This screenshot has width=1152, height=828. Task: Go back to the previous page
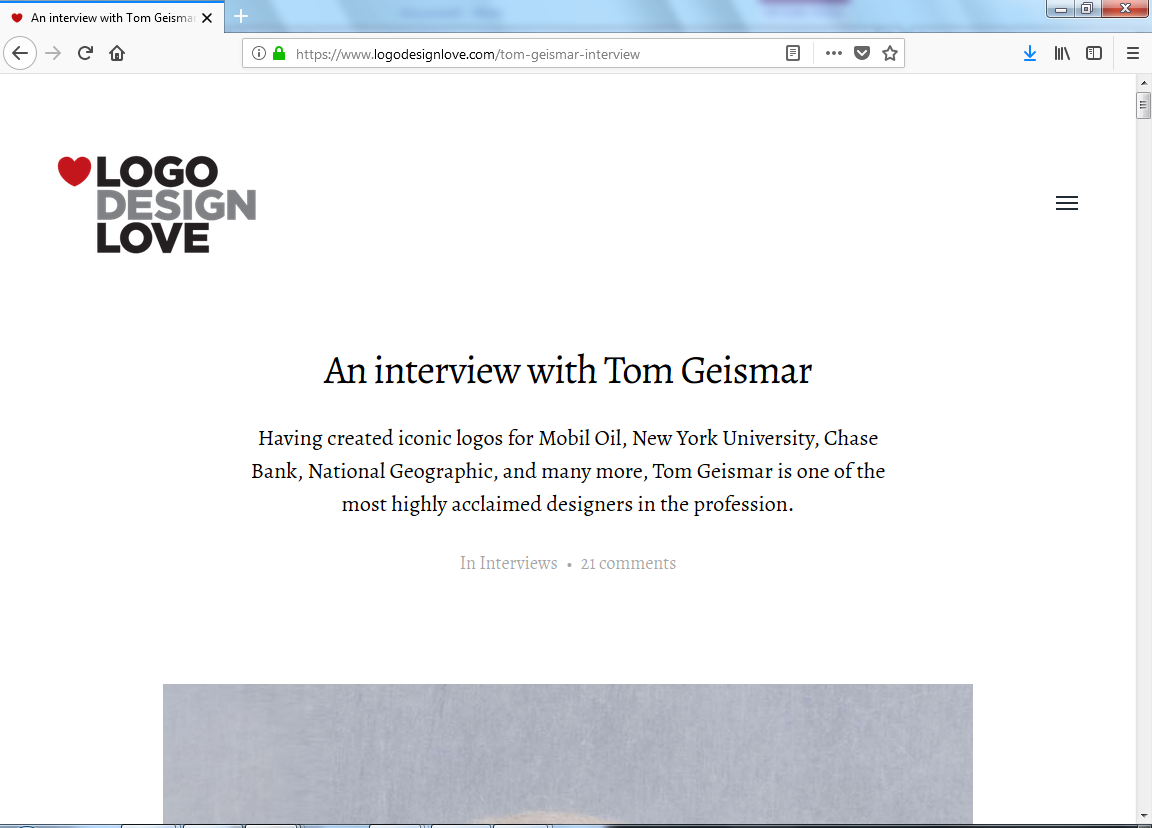20,54
